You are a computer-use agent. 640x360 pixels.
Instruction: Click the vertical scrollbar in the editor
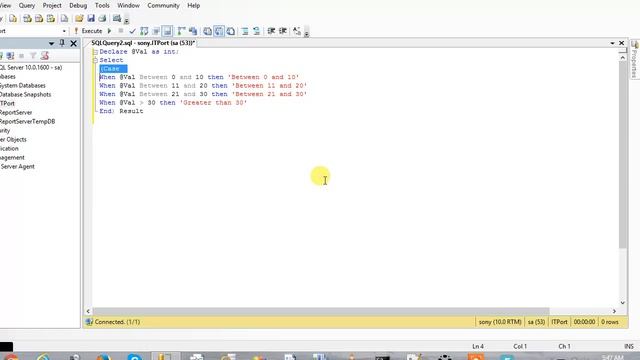point(622,155)
